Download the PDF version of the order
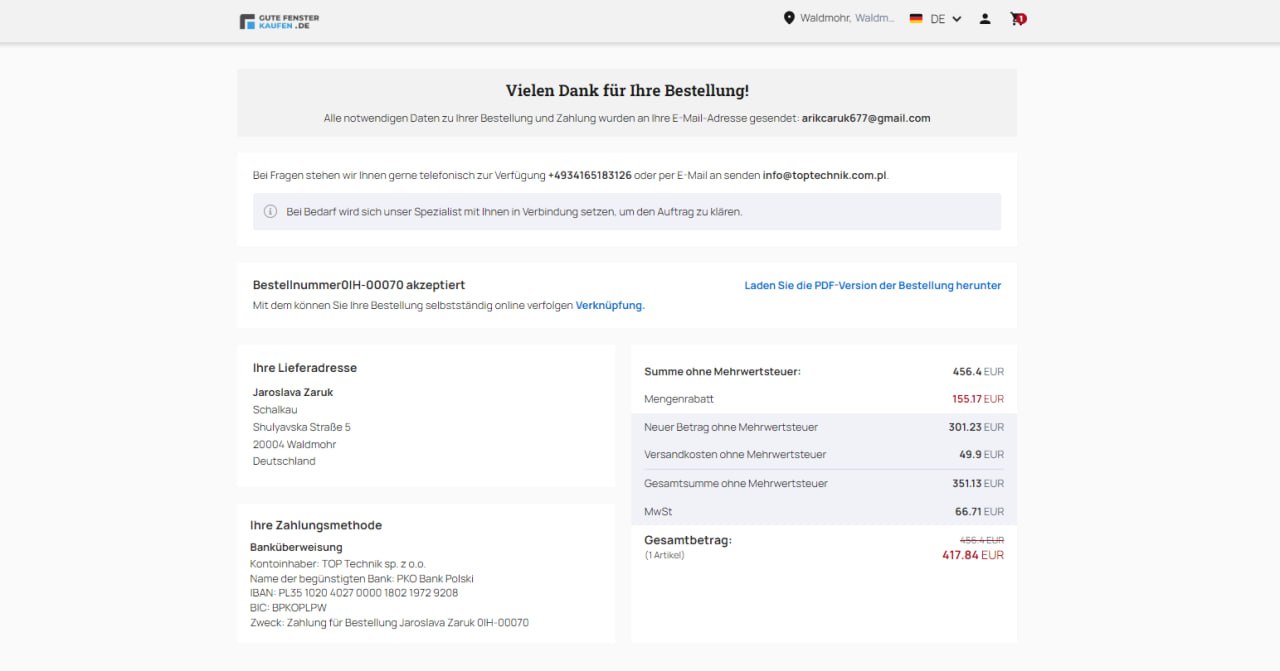The width and height of the screenshot is (1280, 671). (873, 285)
